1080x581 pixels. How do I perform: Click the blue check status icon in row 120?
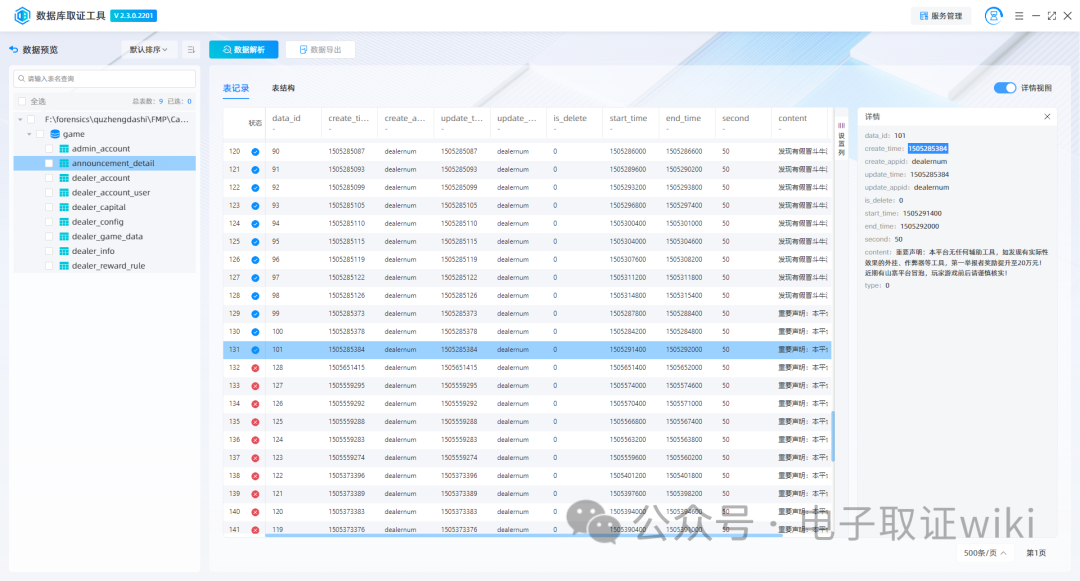[256, 151]
